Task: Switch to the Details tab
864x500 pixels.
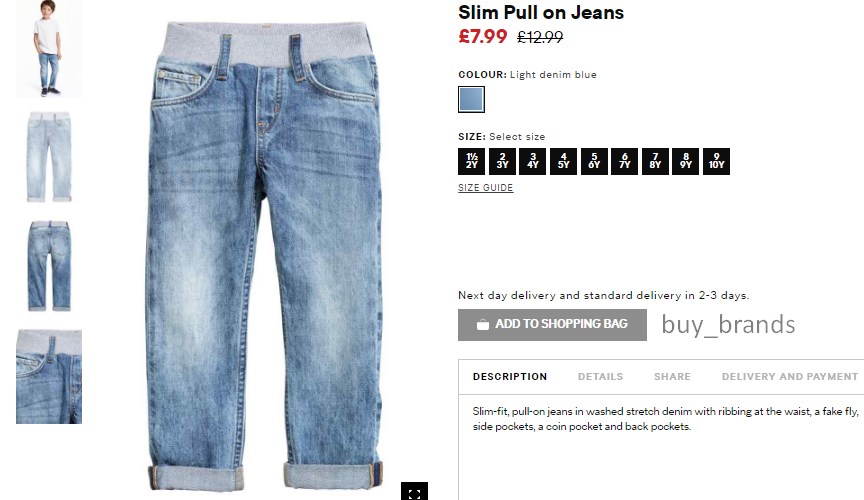Action: (x=600, y=377)
